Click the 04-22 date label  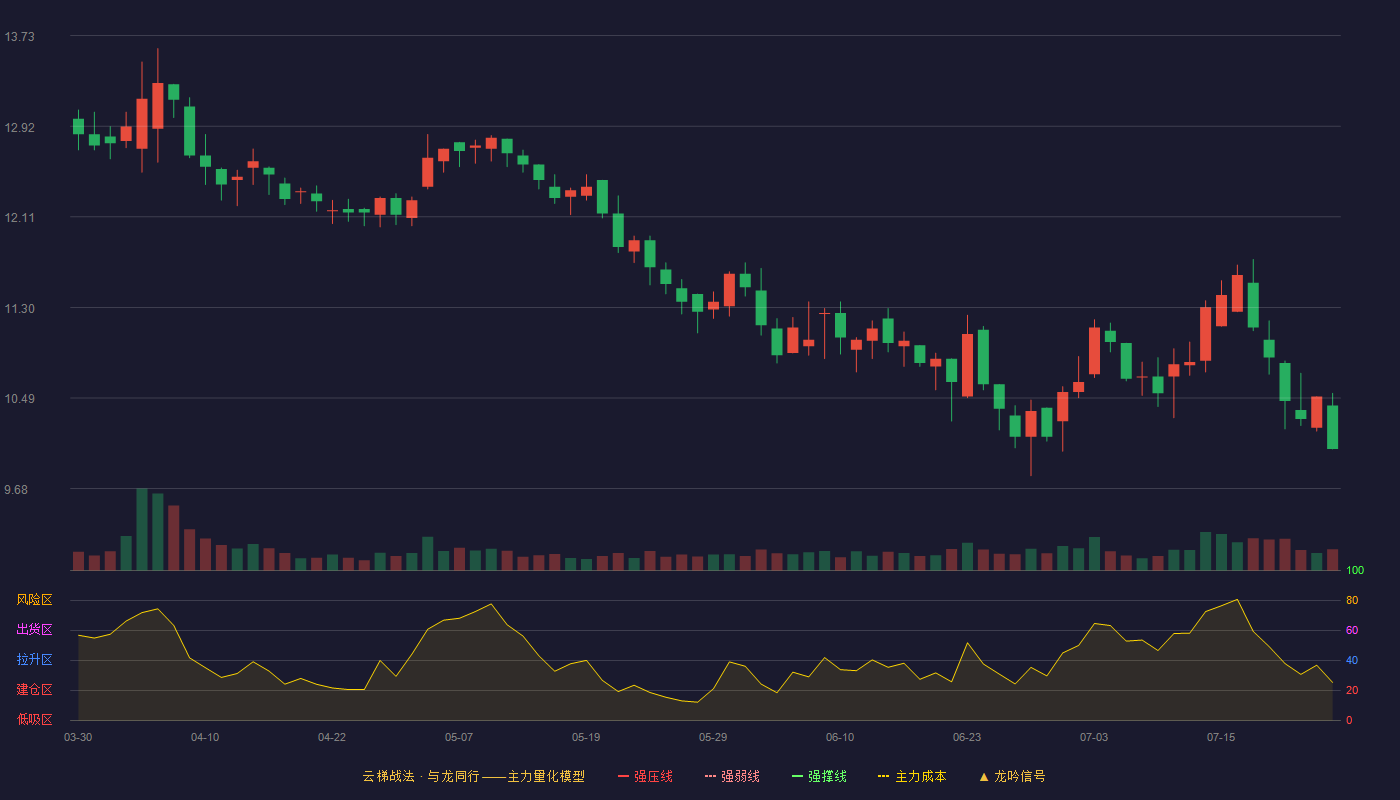click(332, 737)
